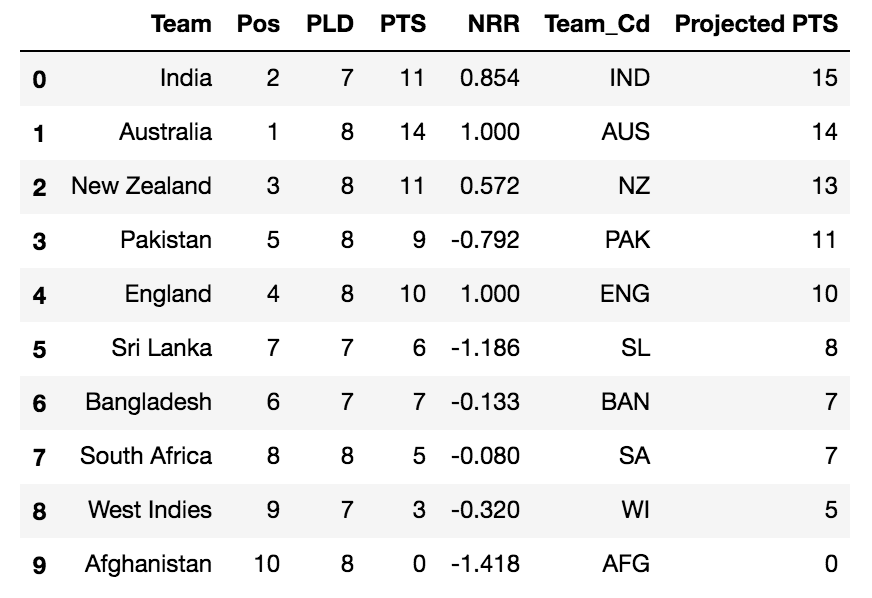
Task: Click the West Indies team cell
Action: coord(150,510)
